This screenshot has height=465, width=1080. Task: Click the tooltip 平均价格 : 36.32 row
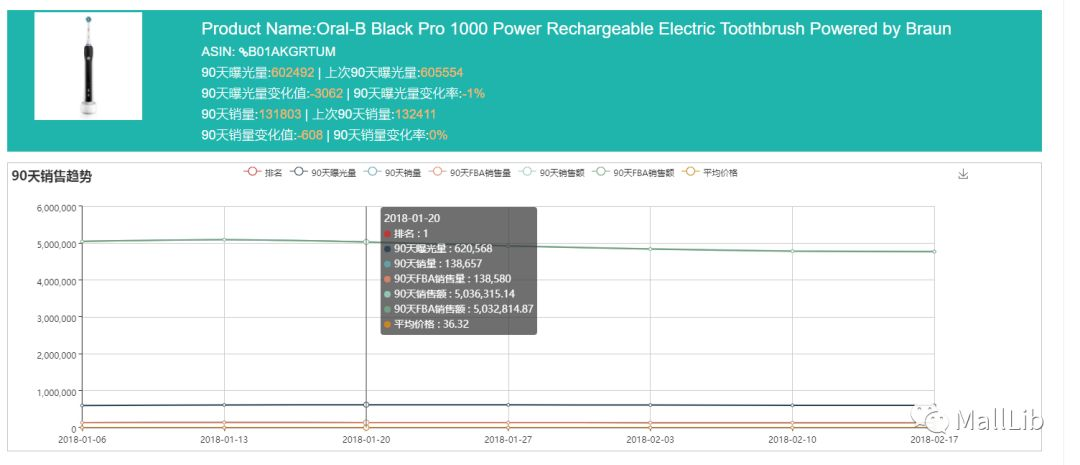pos(427,324)
